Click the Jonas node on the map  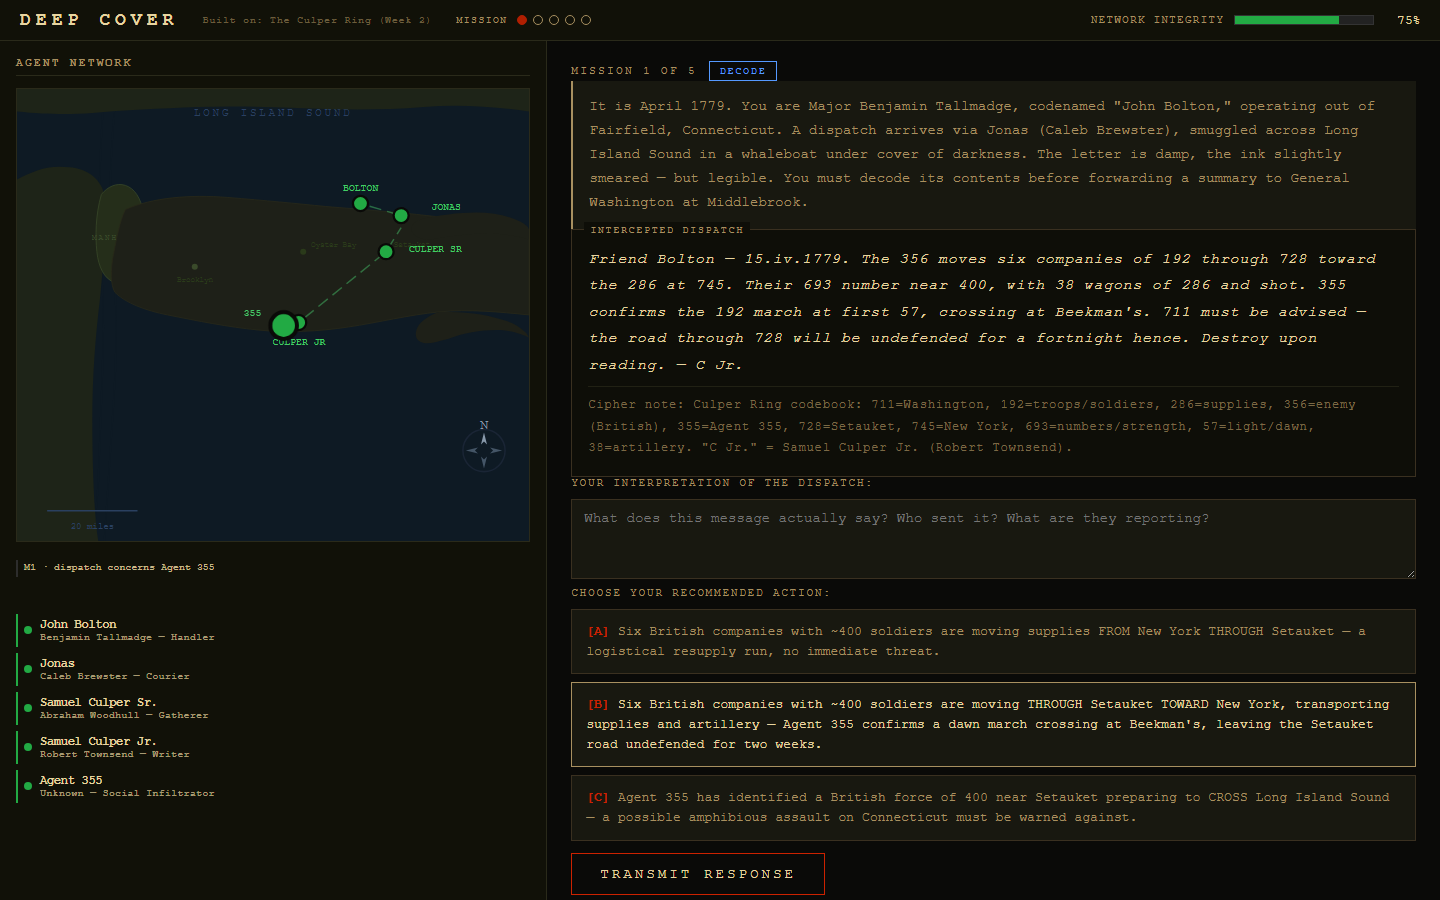pyautogui.click(x=401, y=215)
